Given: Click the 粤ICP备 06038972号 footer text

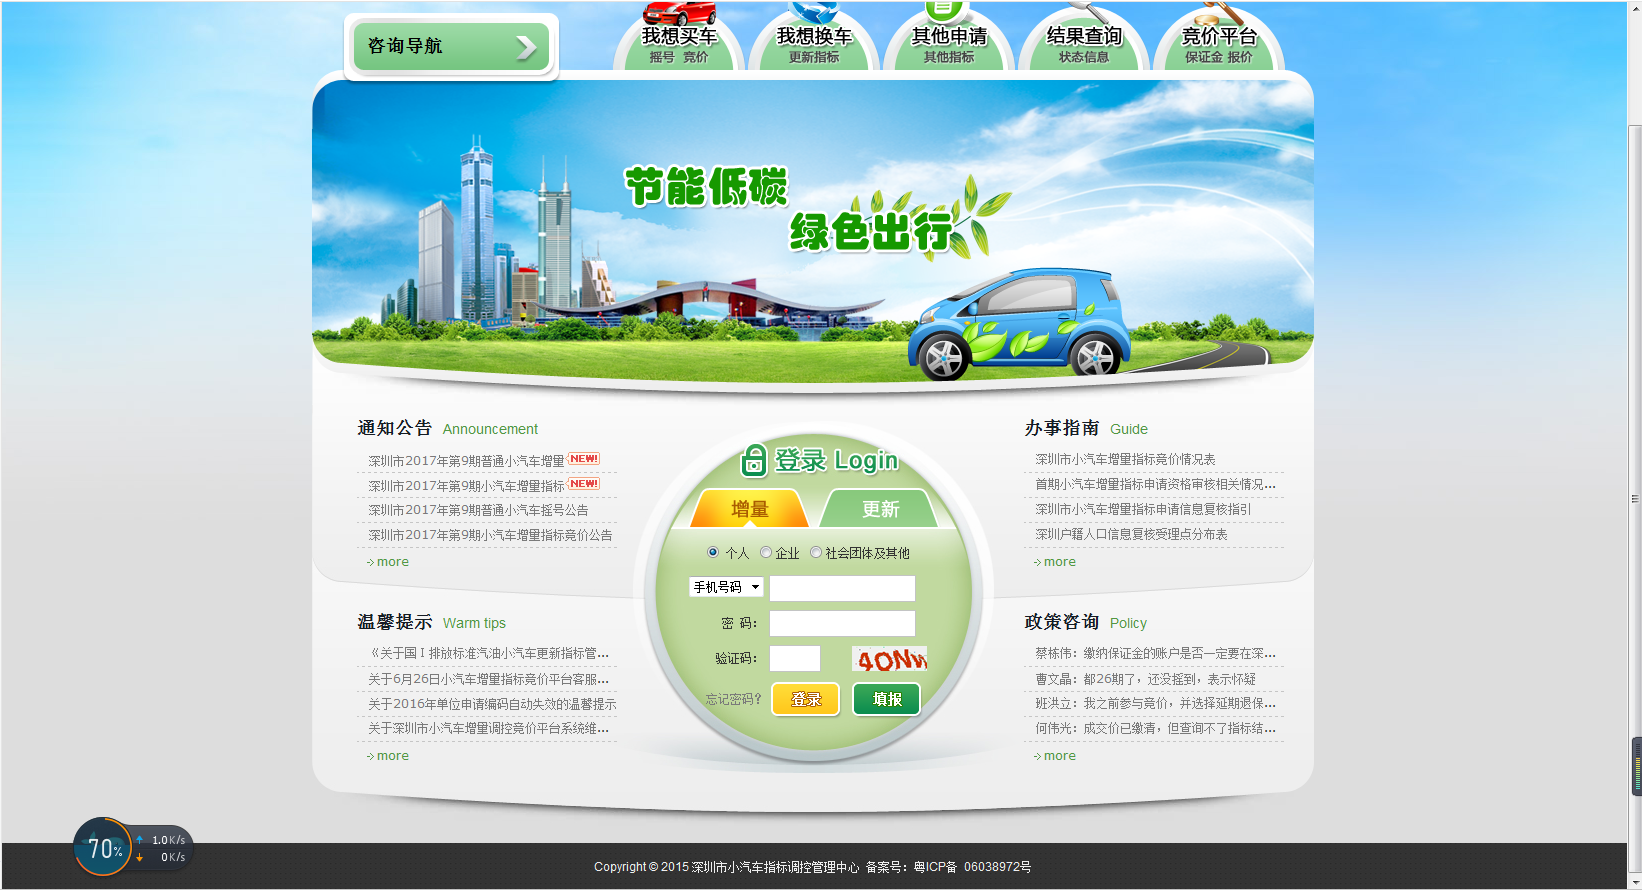Looking at the screenshot, I should coord(972,867).
